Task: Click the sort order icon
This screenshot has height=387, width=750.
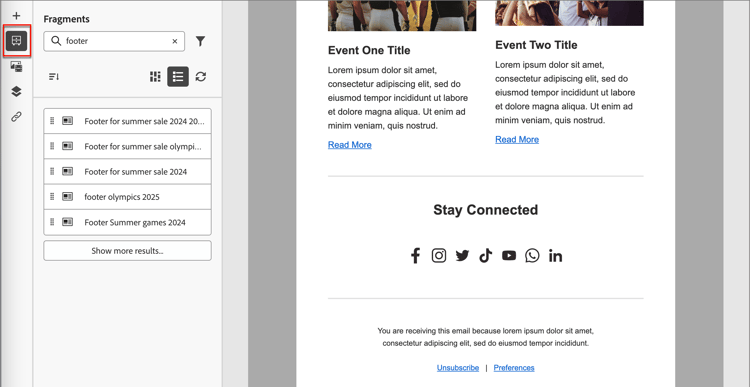Action: (54, 77)
